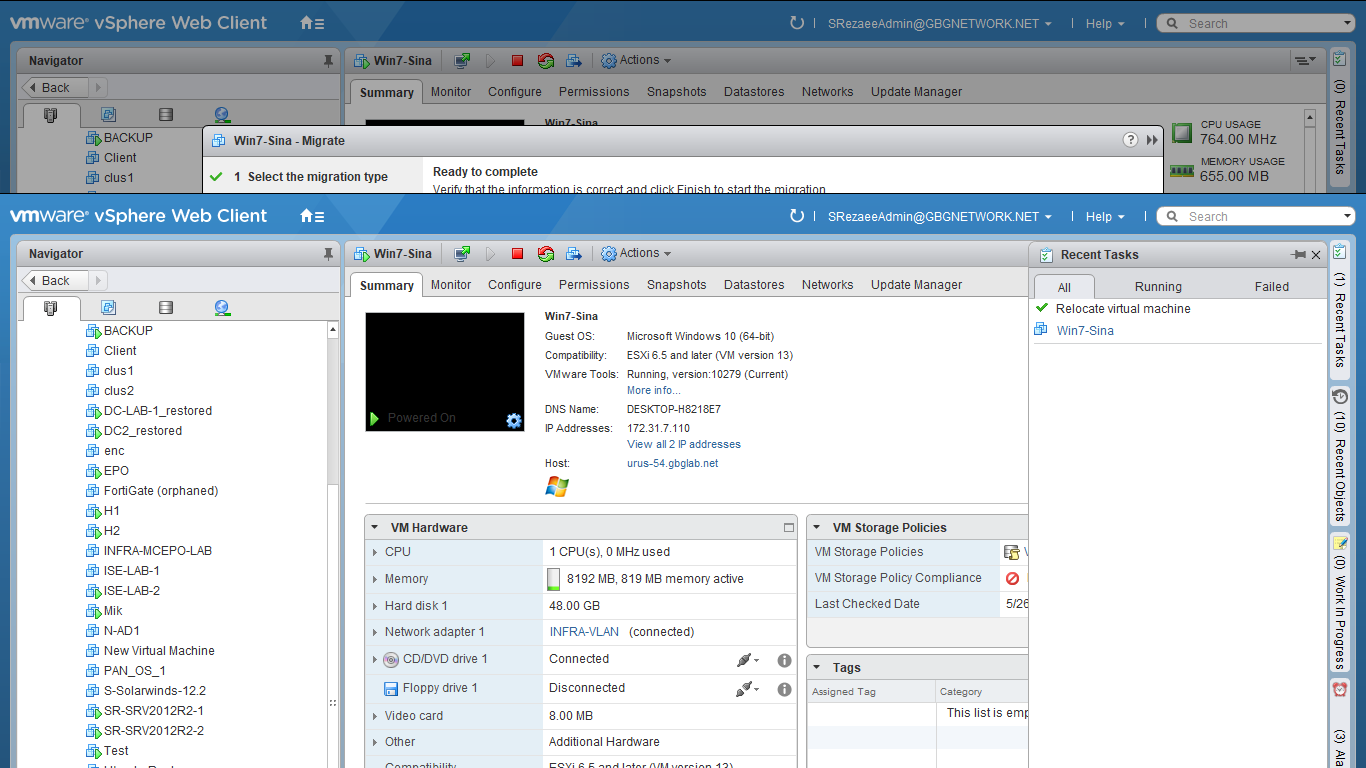Collapse the VM Hardware section
The image size is (1366, 768).
click(x=375, y=528)
